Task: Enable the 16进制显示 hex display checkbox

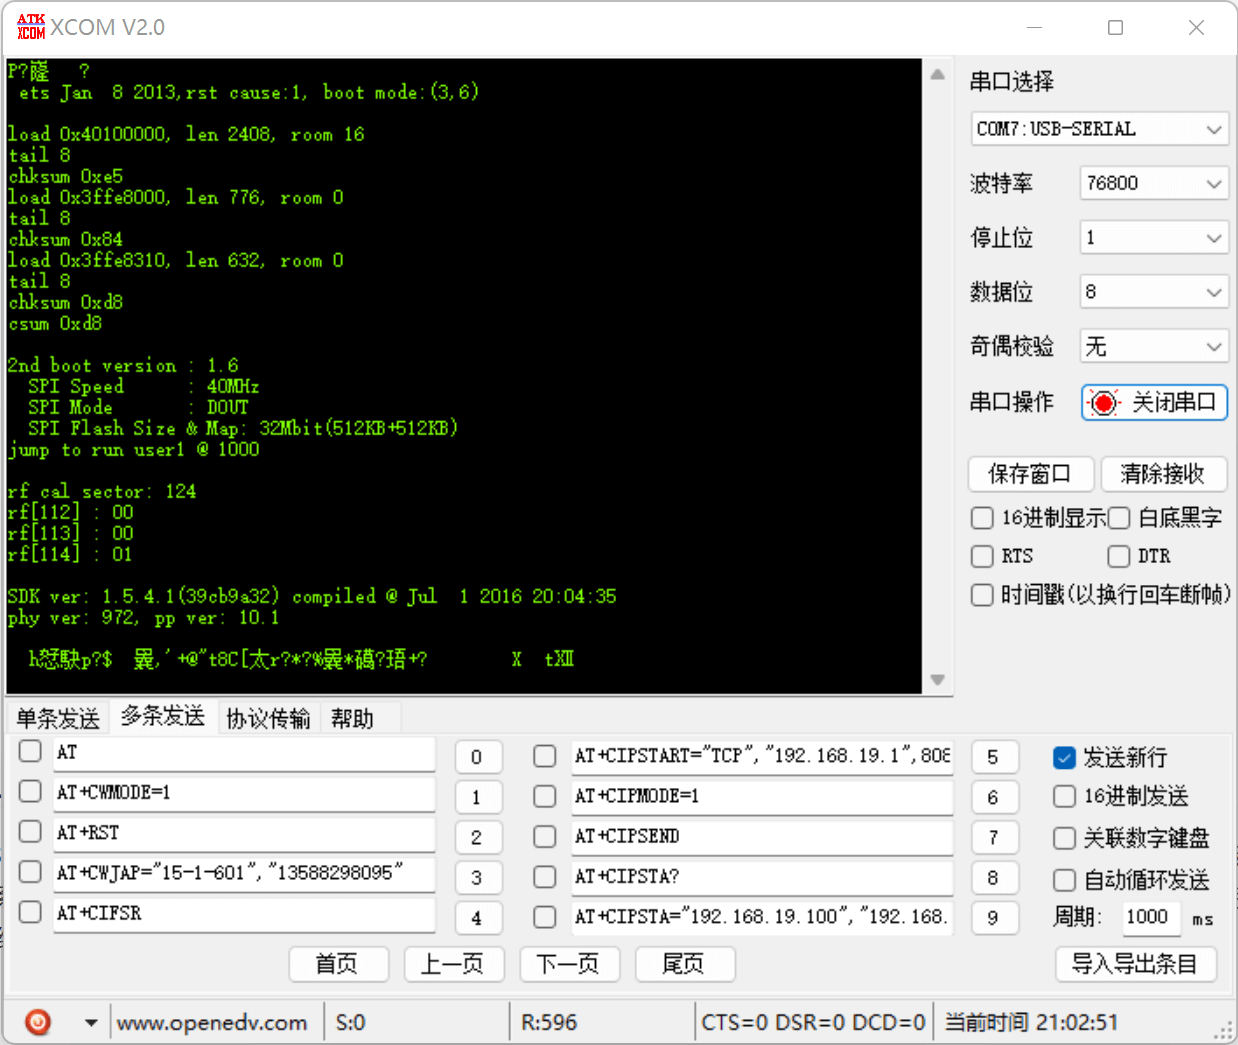Action: tap(982, 518)
